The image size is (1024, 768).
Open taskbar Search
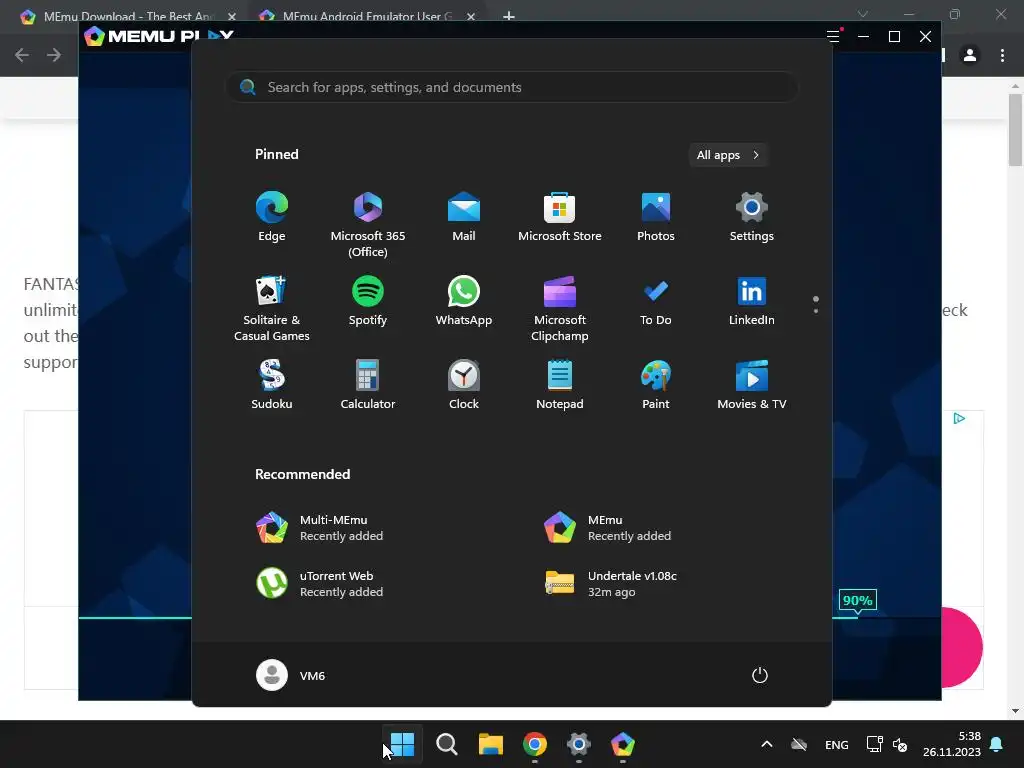pyautogui.click(x=447, y=744)
